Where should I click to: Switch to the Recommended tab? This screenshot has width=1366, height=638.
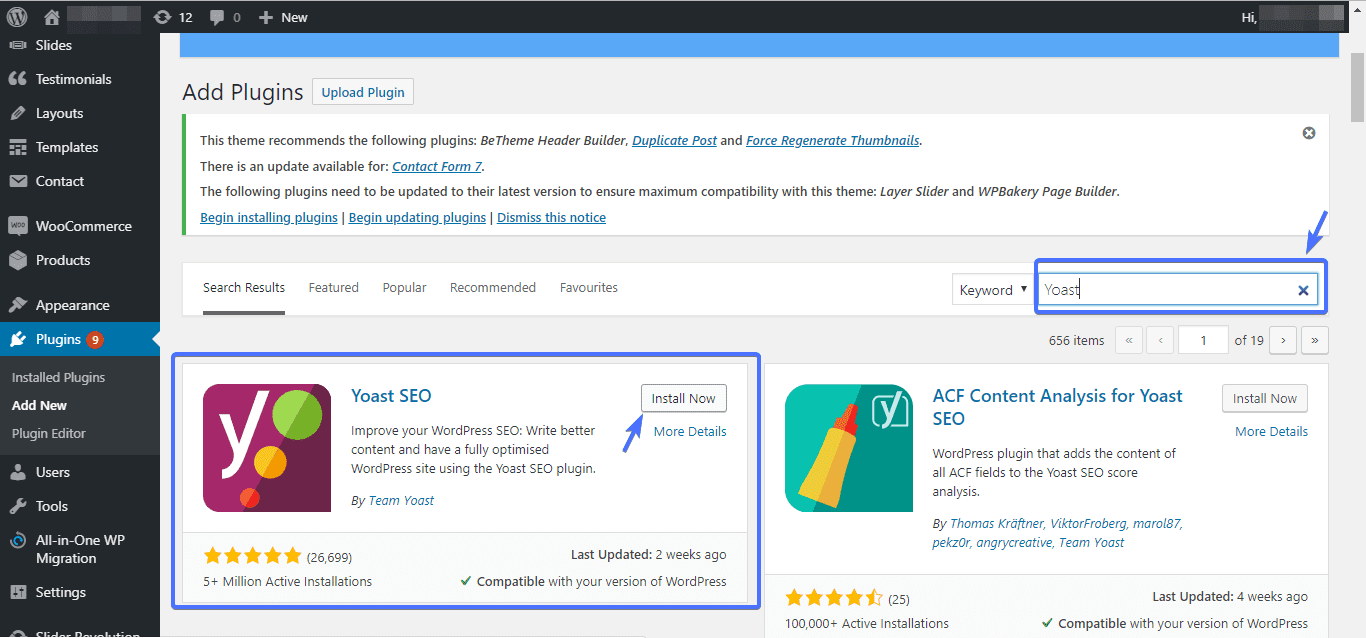click(493, 288)
